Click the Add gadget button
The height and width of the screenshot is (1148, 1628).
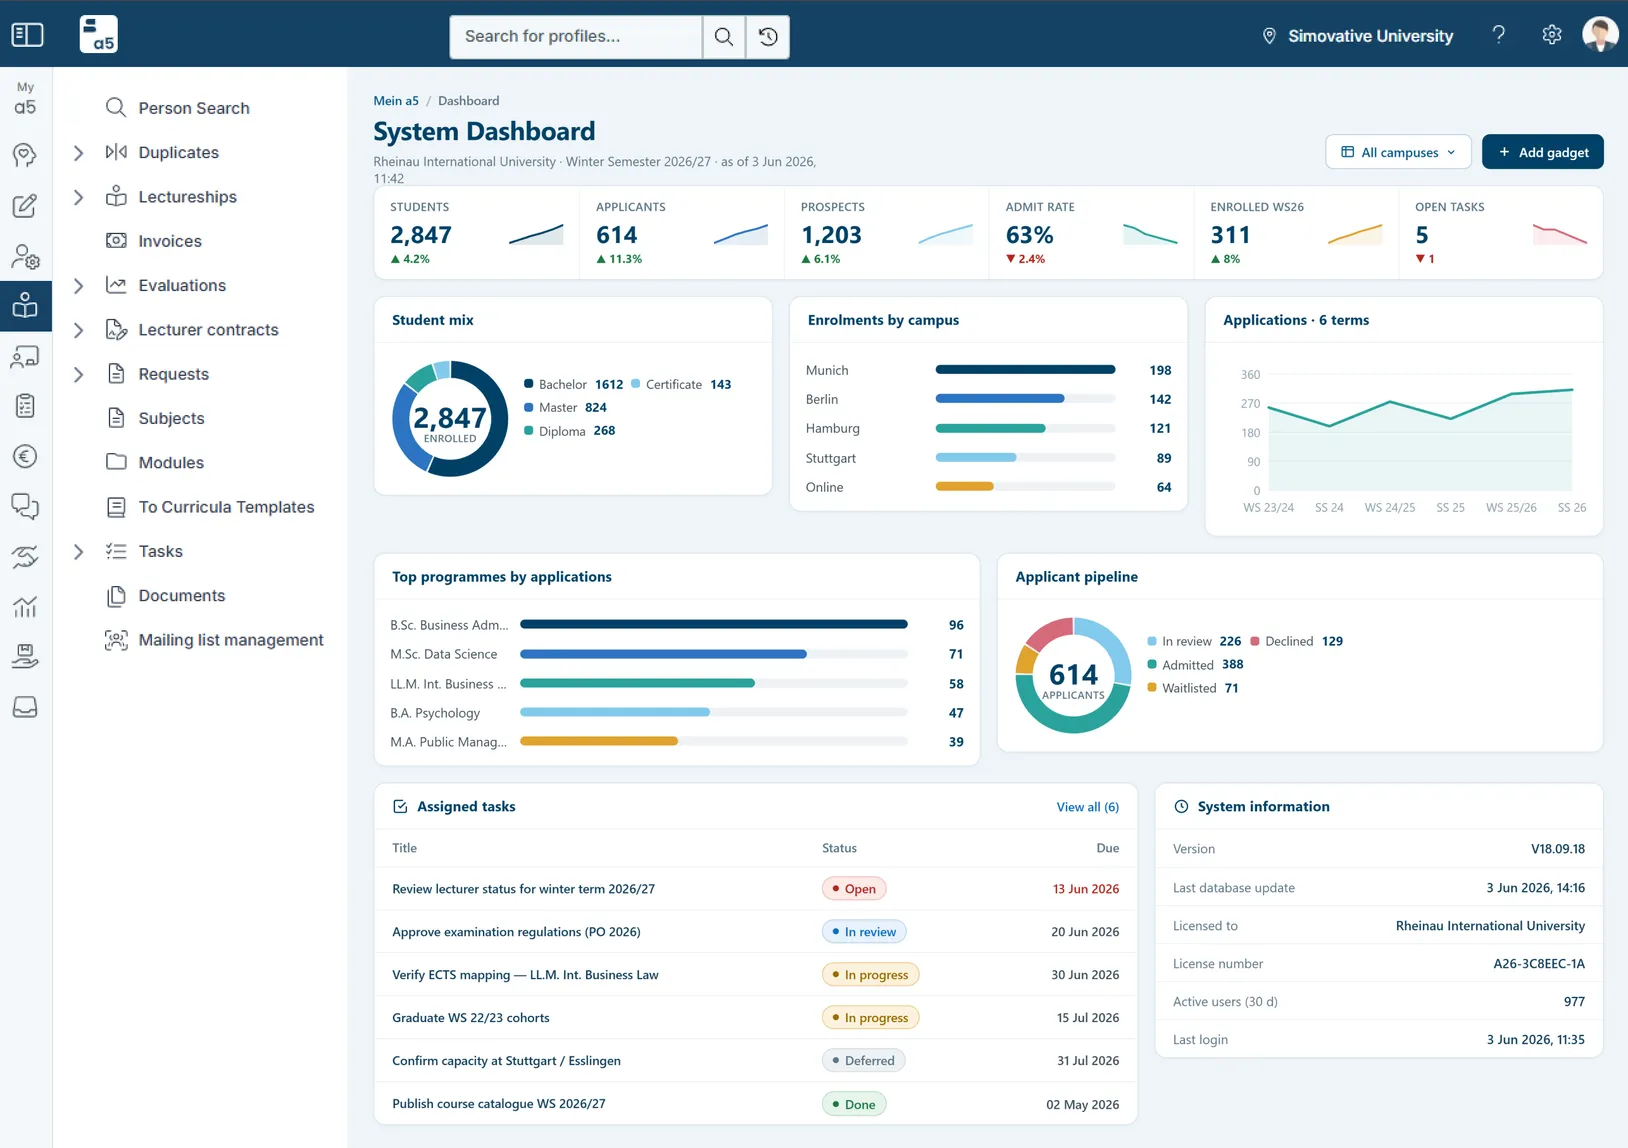[x=1543, y=152]
